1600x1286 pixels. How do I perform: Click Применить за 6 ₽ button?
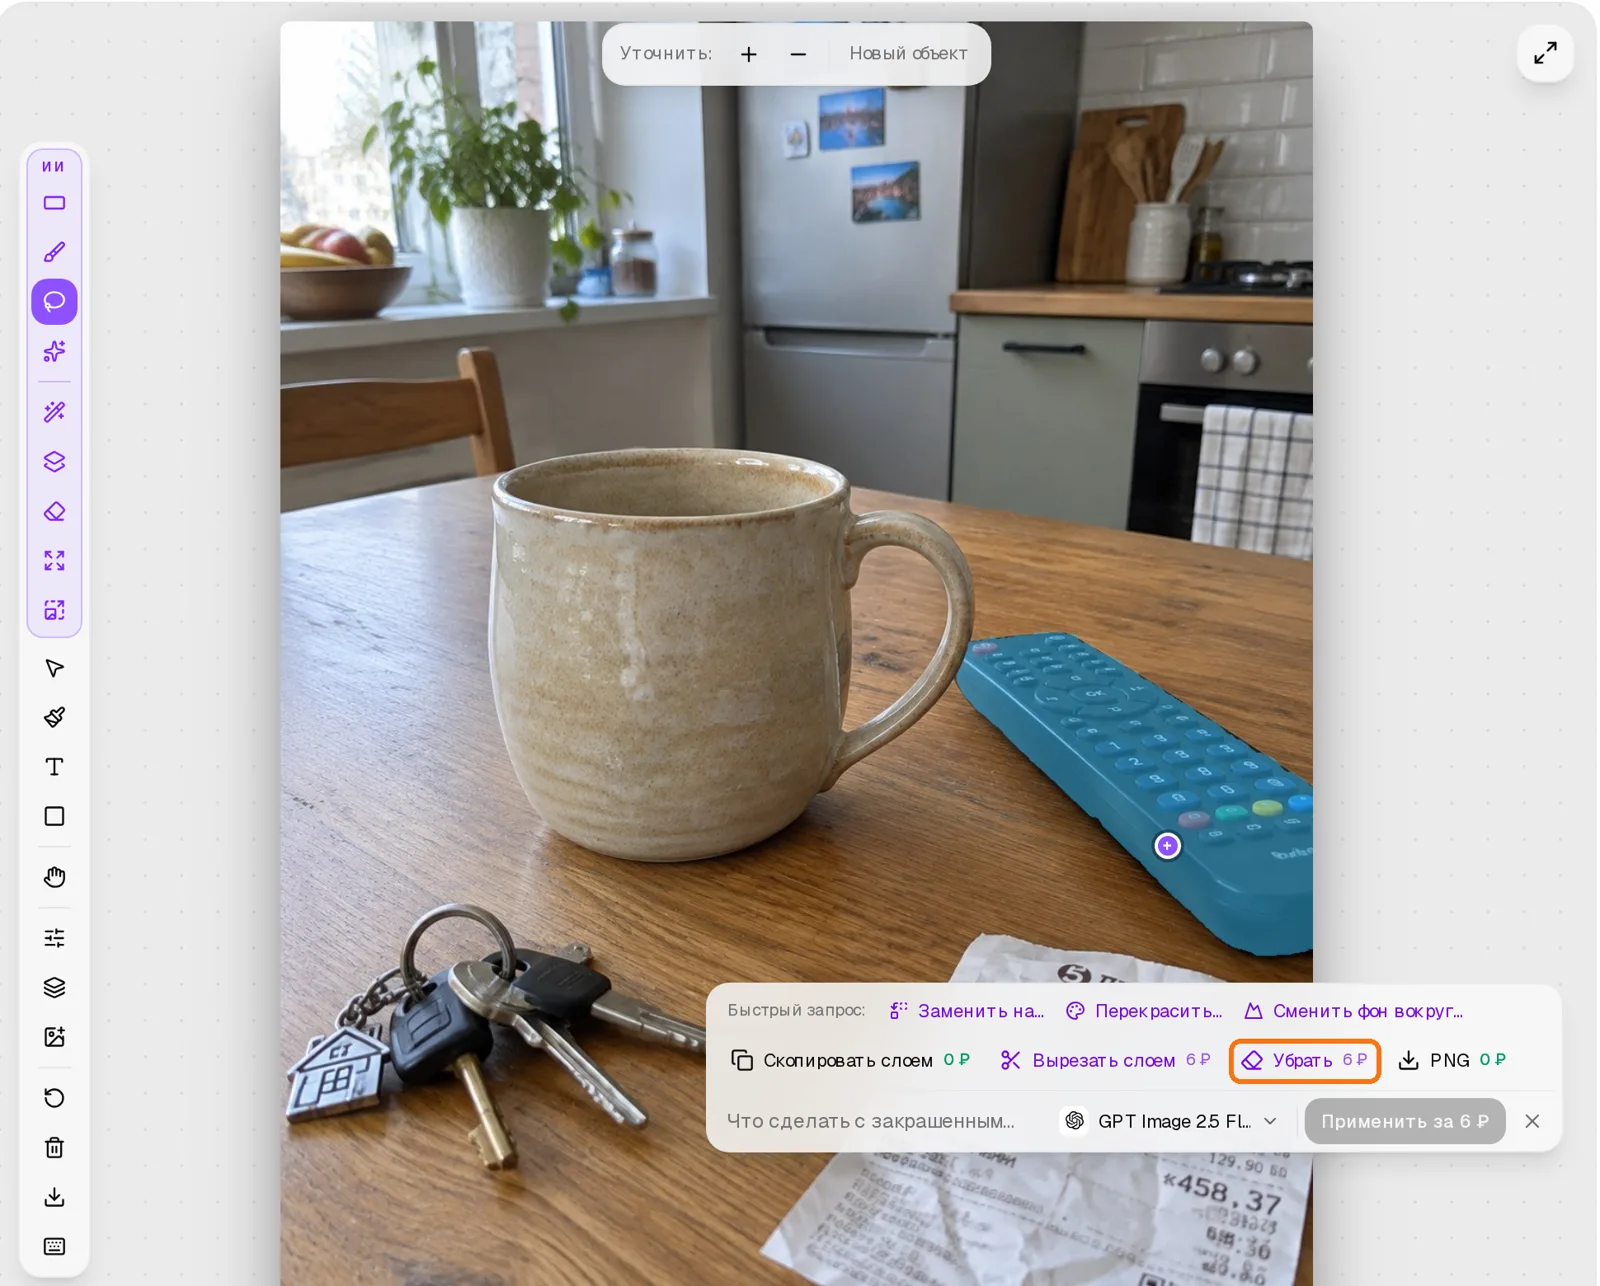tap(1404, 1121)
